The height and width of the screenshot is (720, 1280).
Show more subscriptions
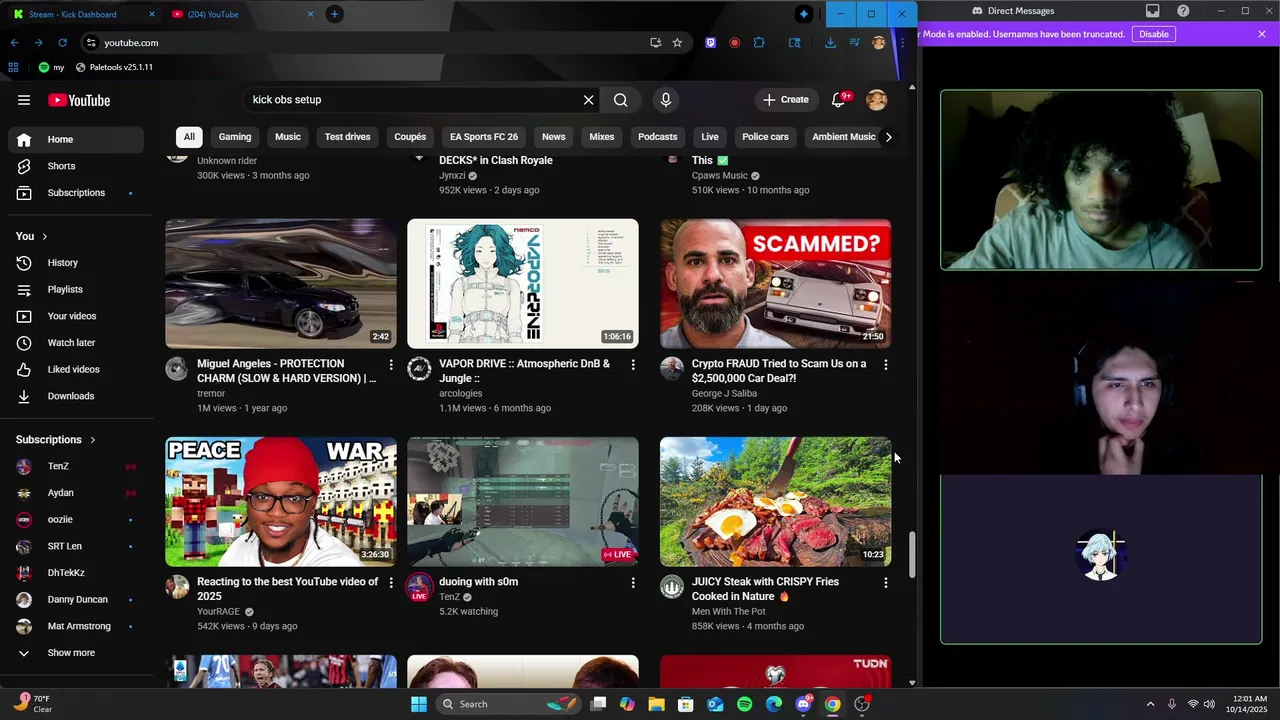76,653
